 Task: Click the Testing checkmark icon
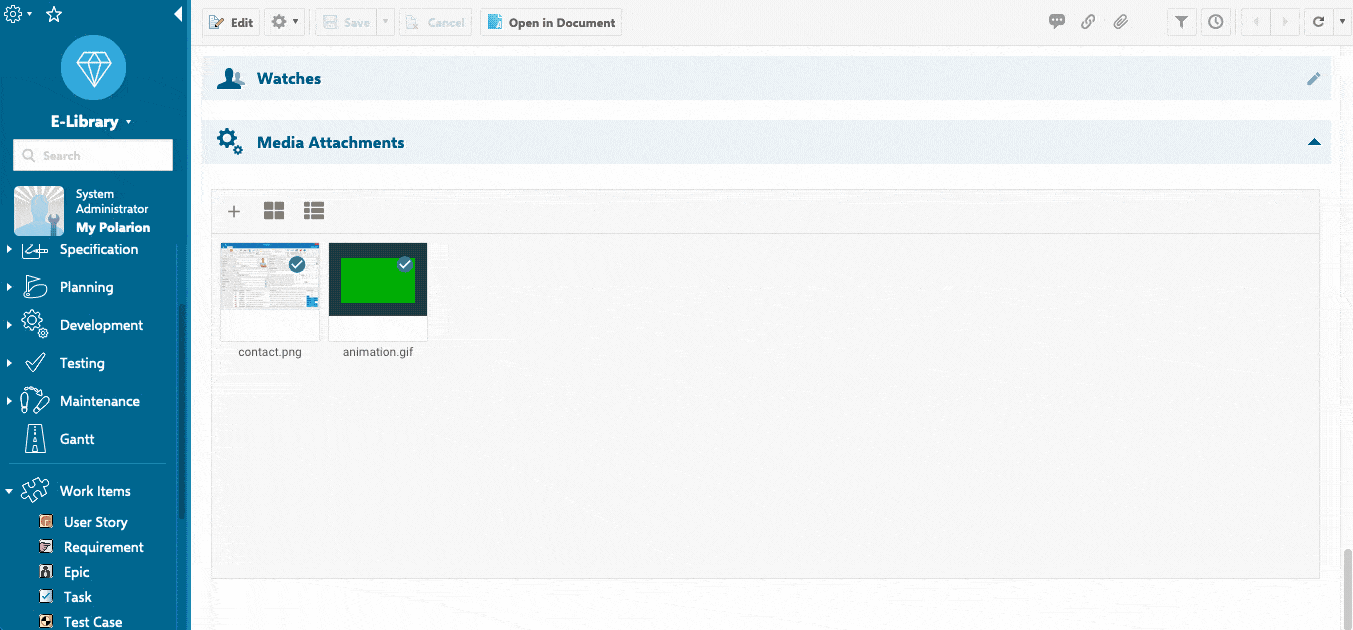point(35,363)
